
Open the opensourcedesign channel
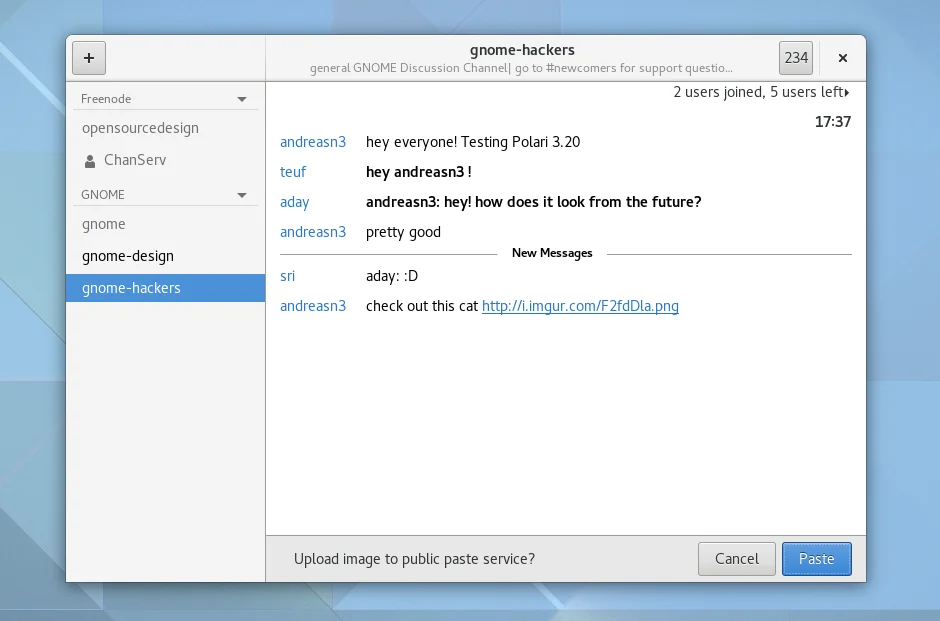tap(140, 128)
